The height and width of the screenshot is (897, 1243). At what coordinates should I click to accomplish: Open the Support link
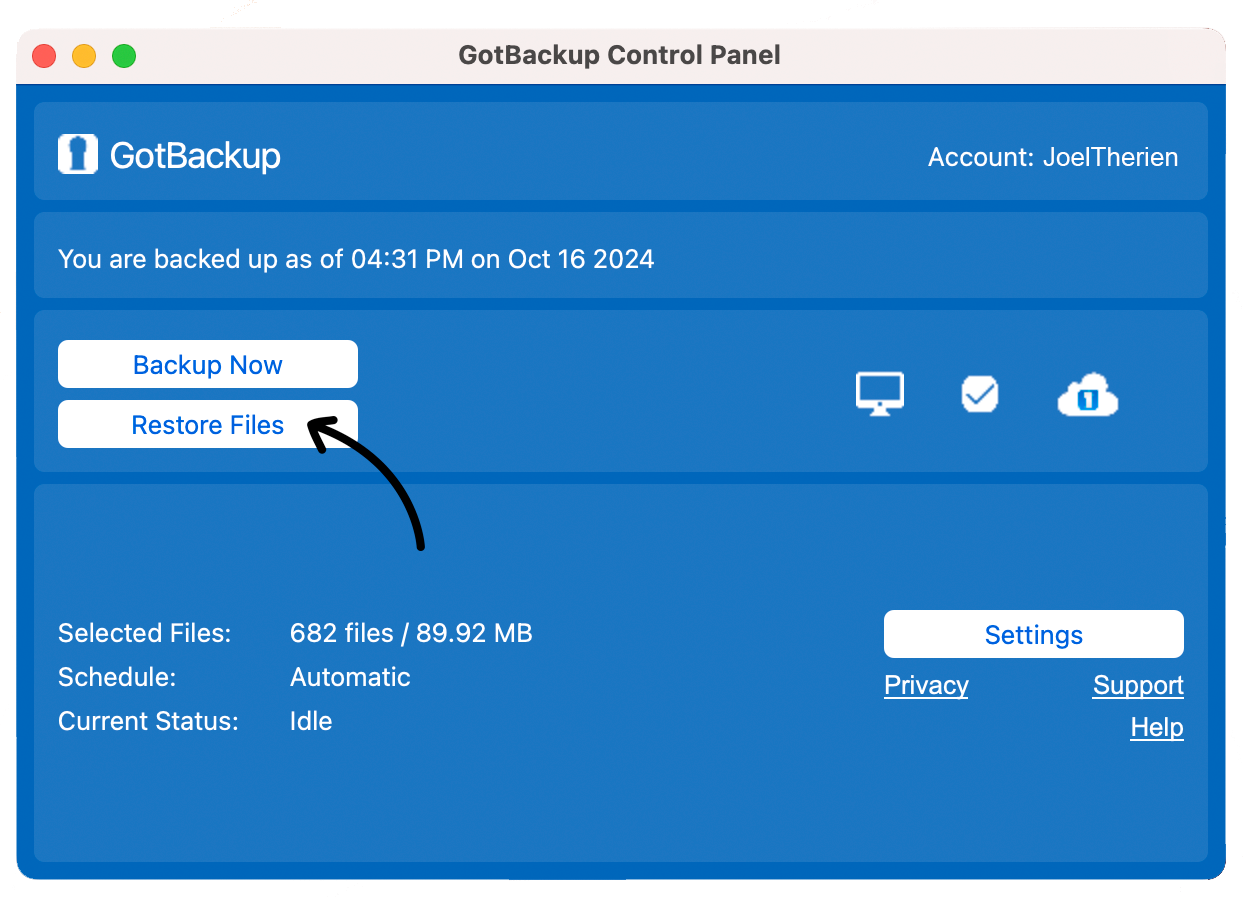tap(1138, 685)
